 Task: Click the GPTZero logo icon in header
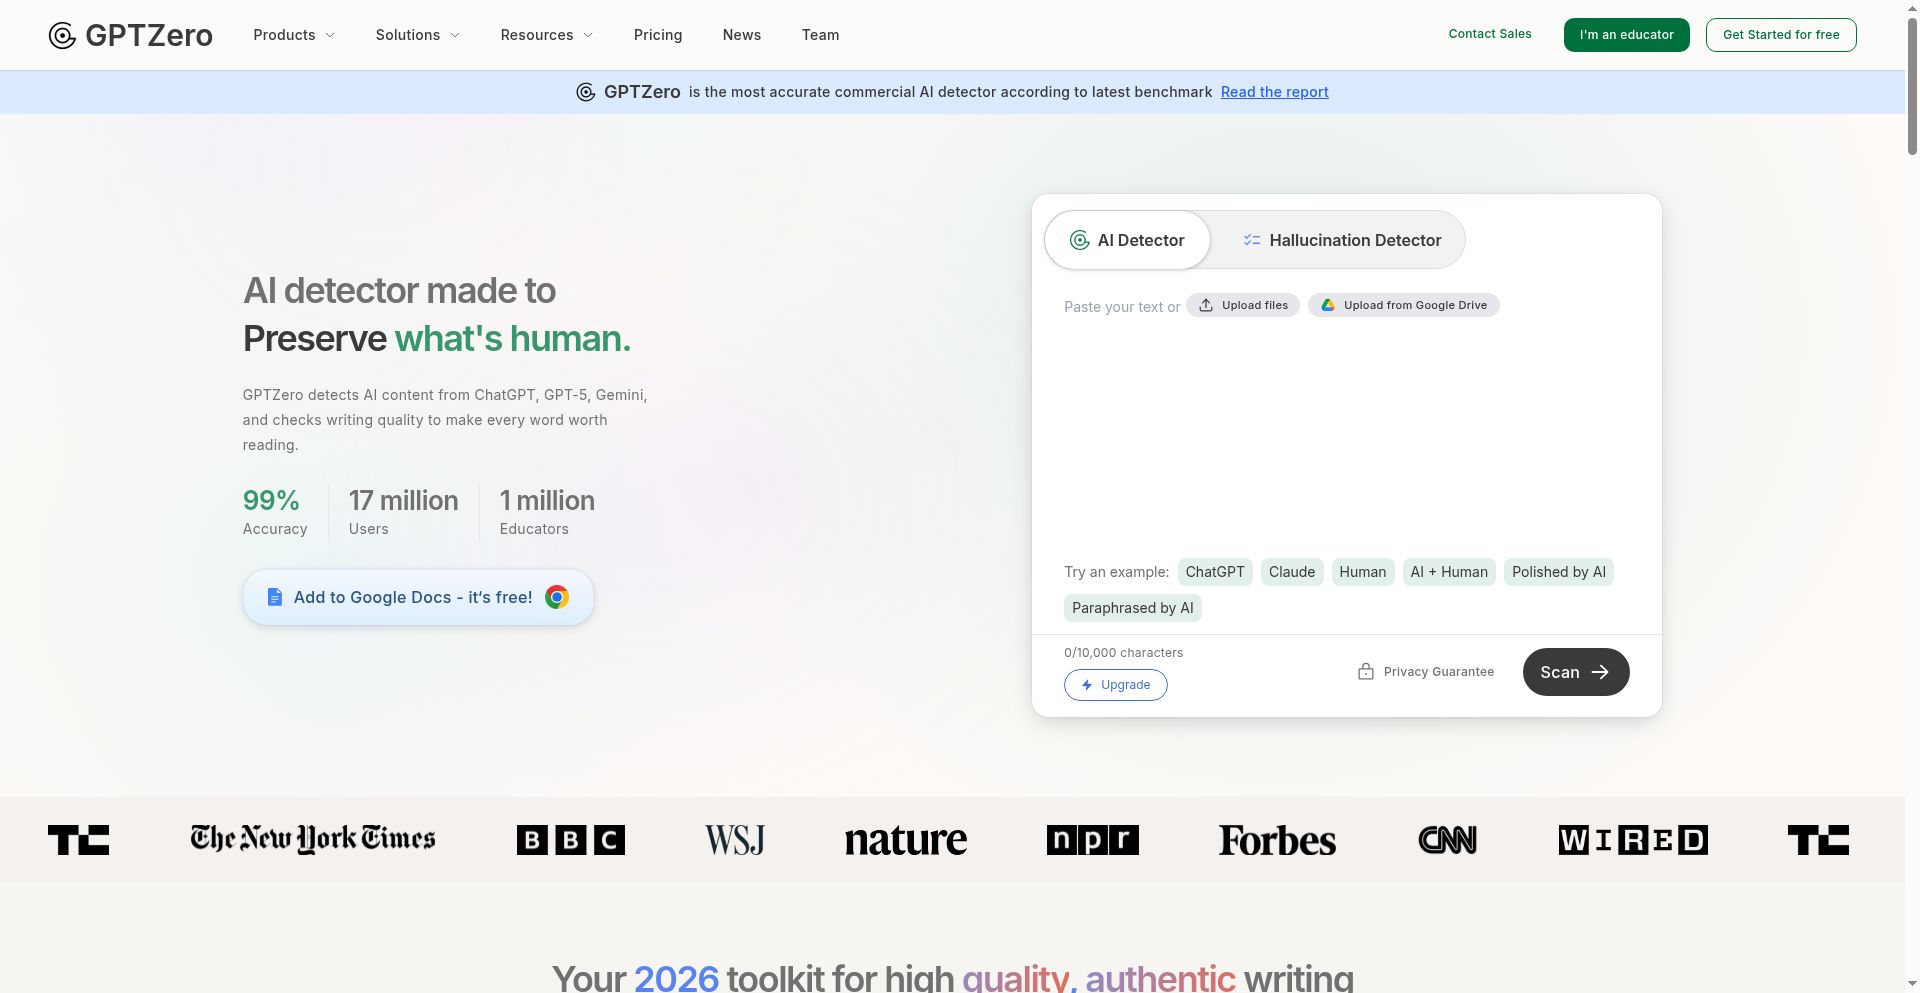coord(62,36)
